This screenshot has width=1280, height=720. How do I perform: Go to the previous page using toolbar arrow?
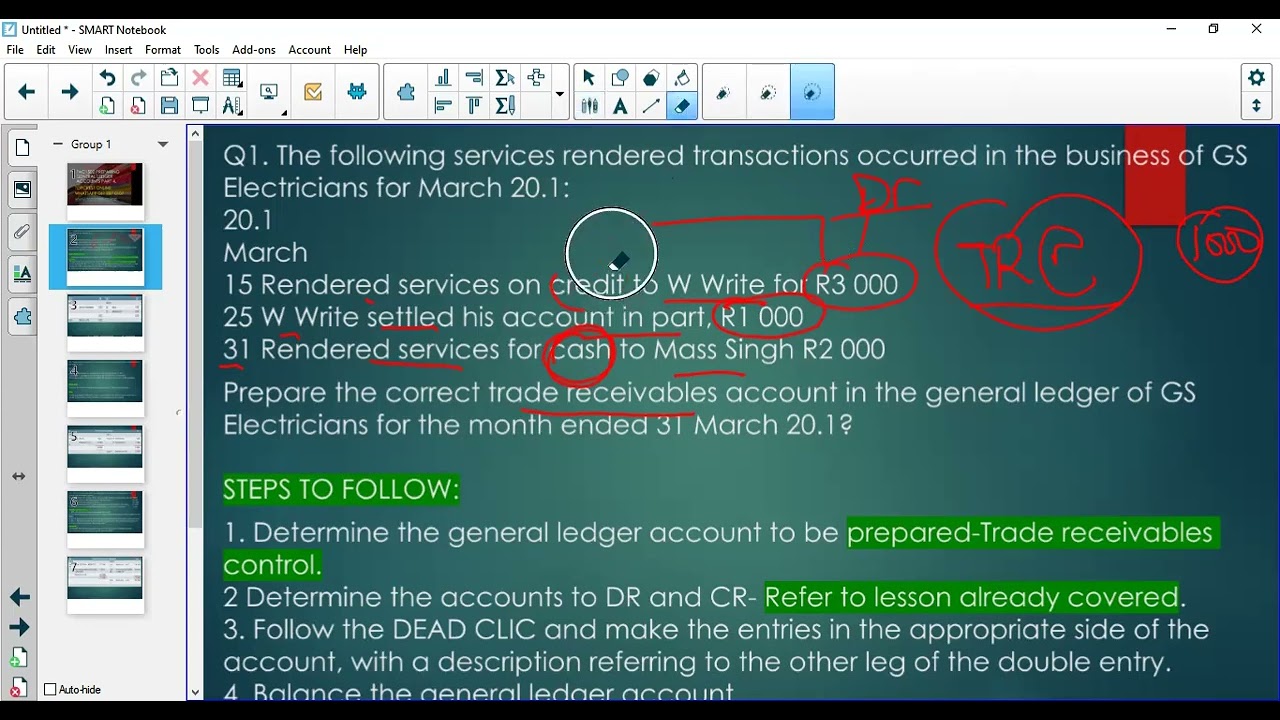coord(27,92)
